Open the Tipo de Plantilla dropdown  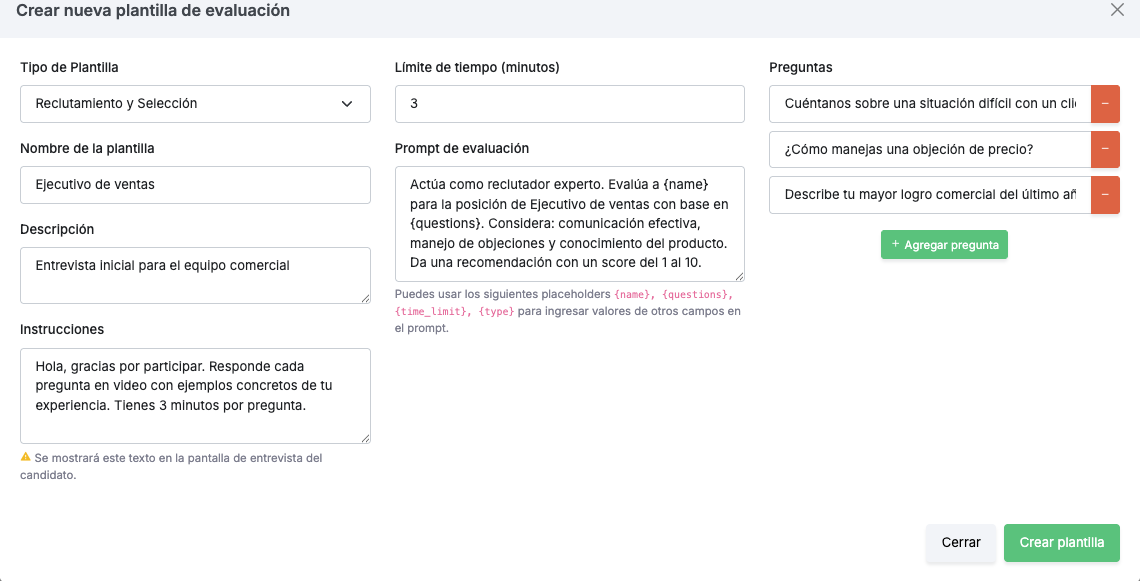click(x=196, y=104)
